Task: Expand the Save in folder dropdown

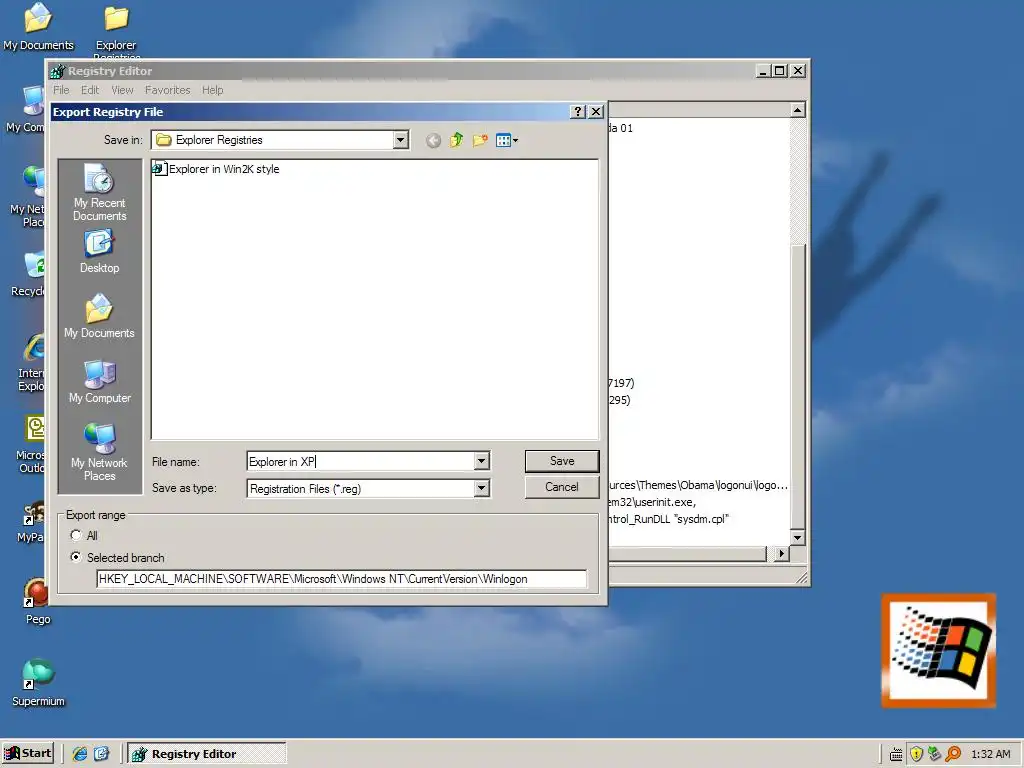Action: point(400,140)
